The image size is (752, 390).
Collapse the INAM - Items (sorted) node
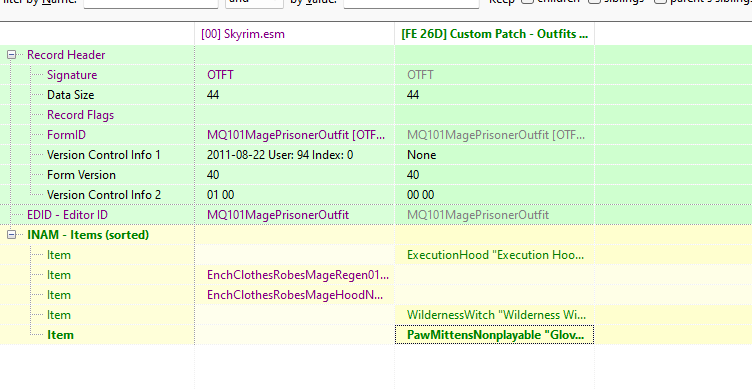point(12,235)
